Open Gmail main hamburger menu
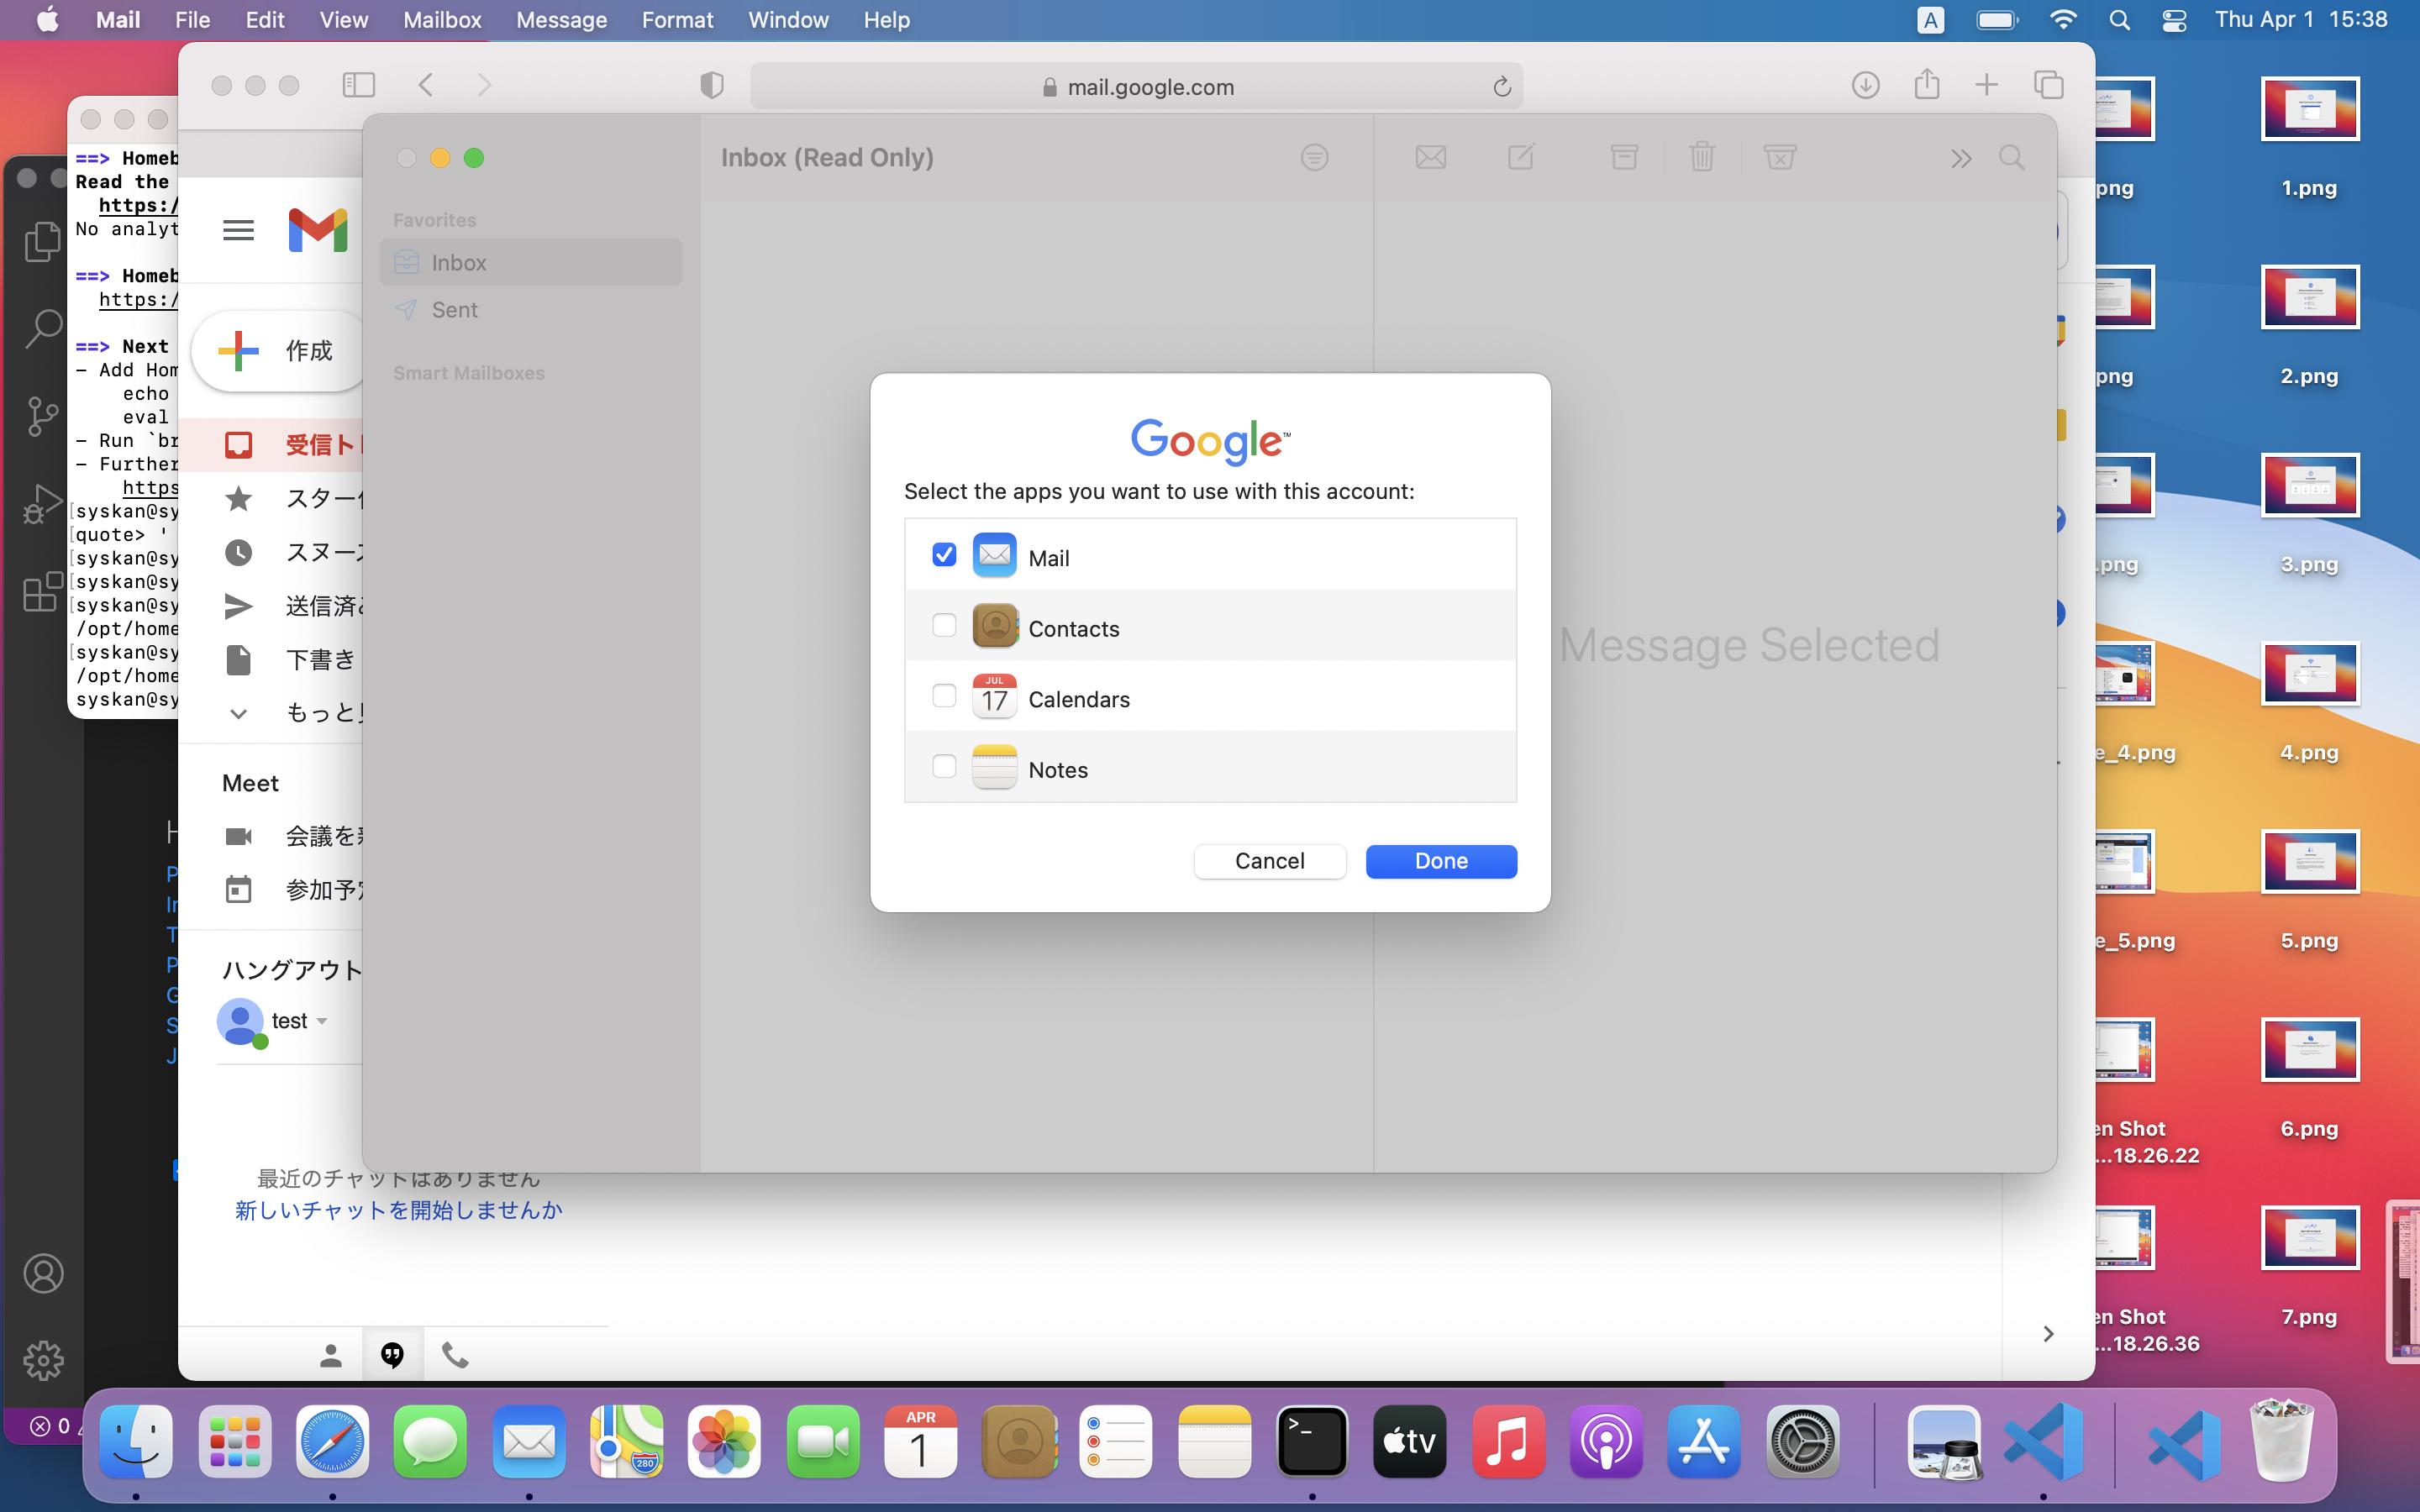Image resolution: width=2420 pixels, height=1512 pixels. [238, 230]
